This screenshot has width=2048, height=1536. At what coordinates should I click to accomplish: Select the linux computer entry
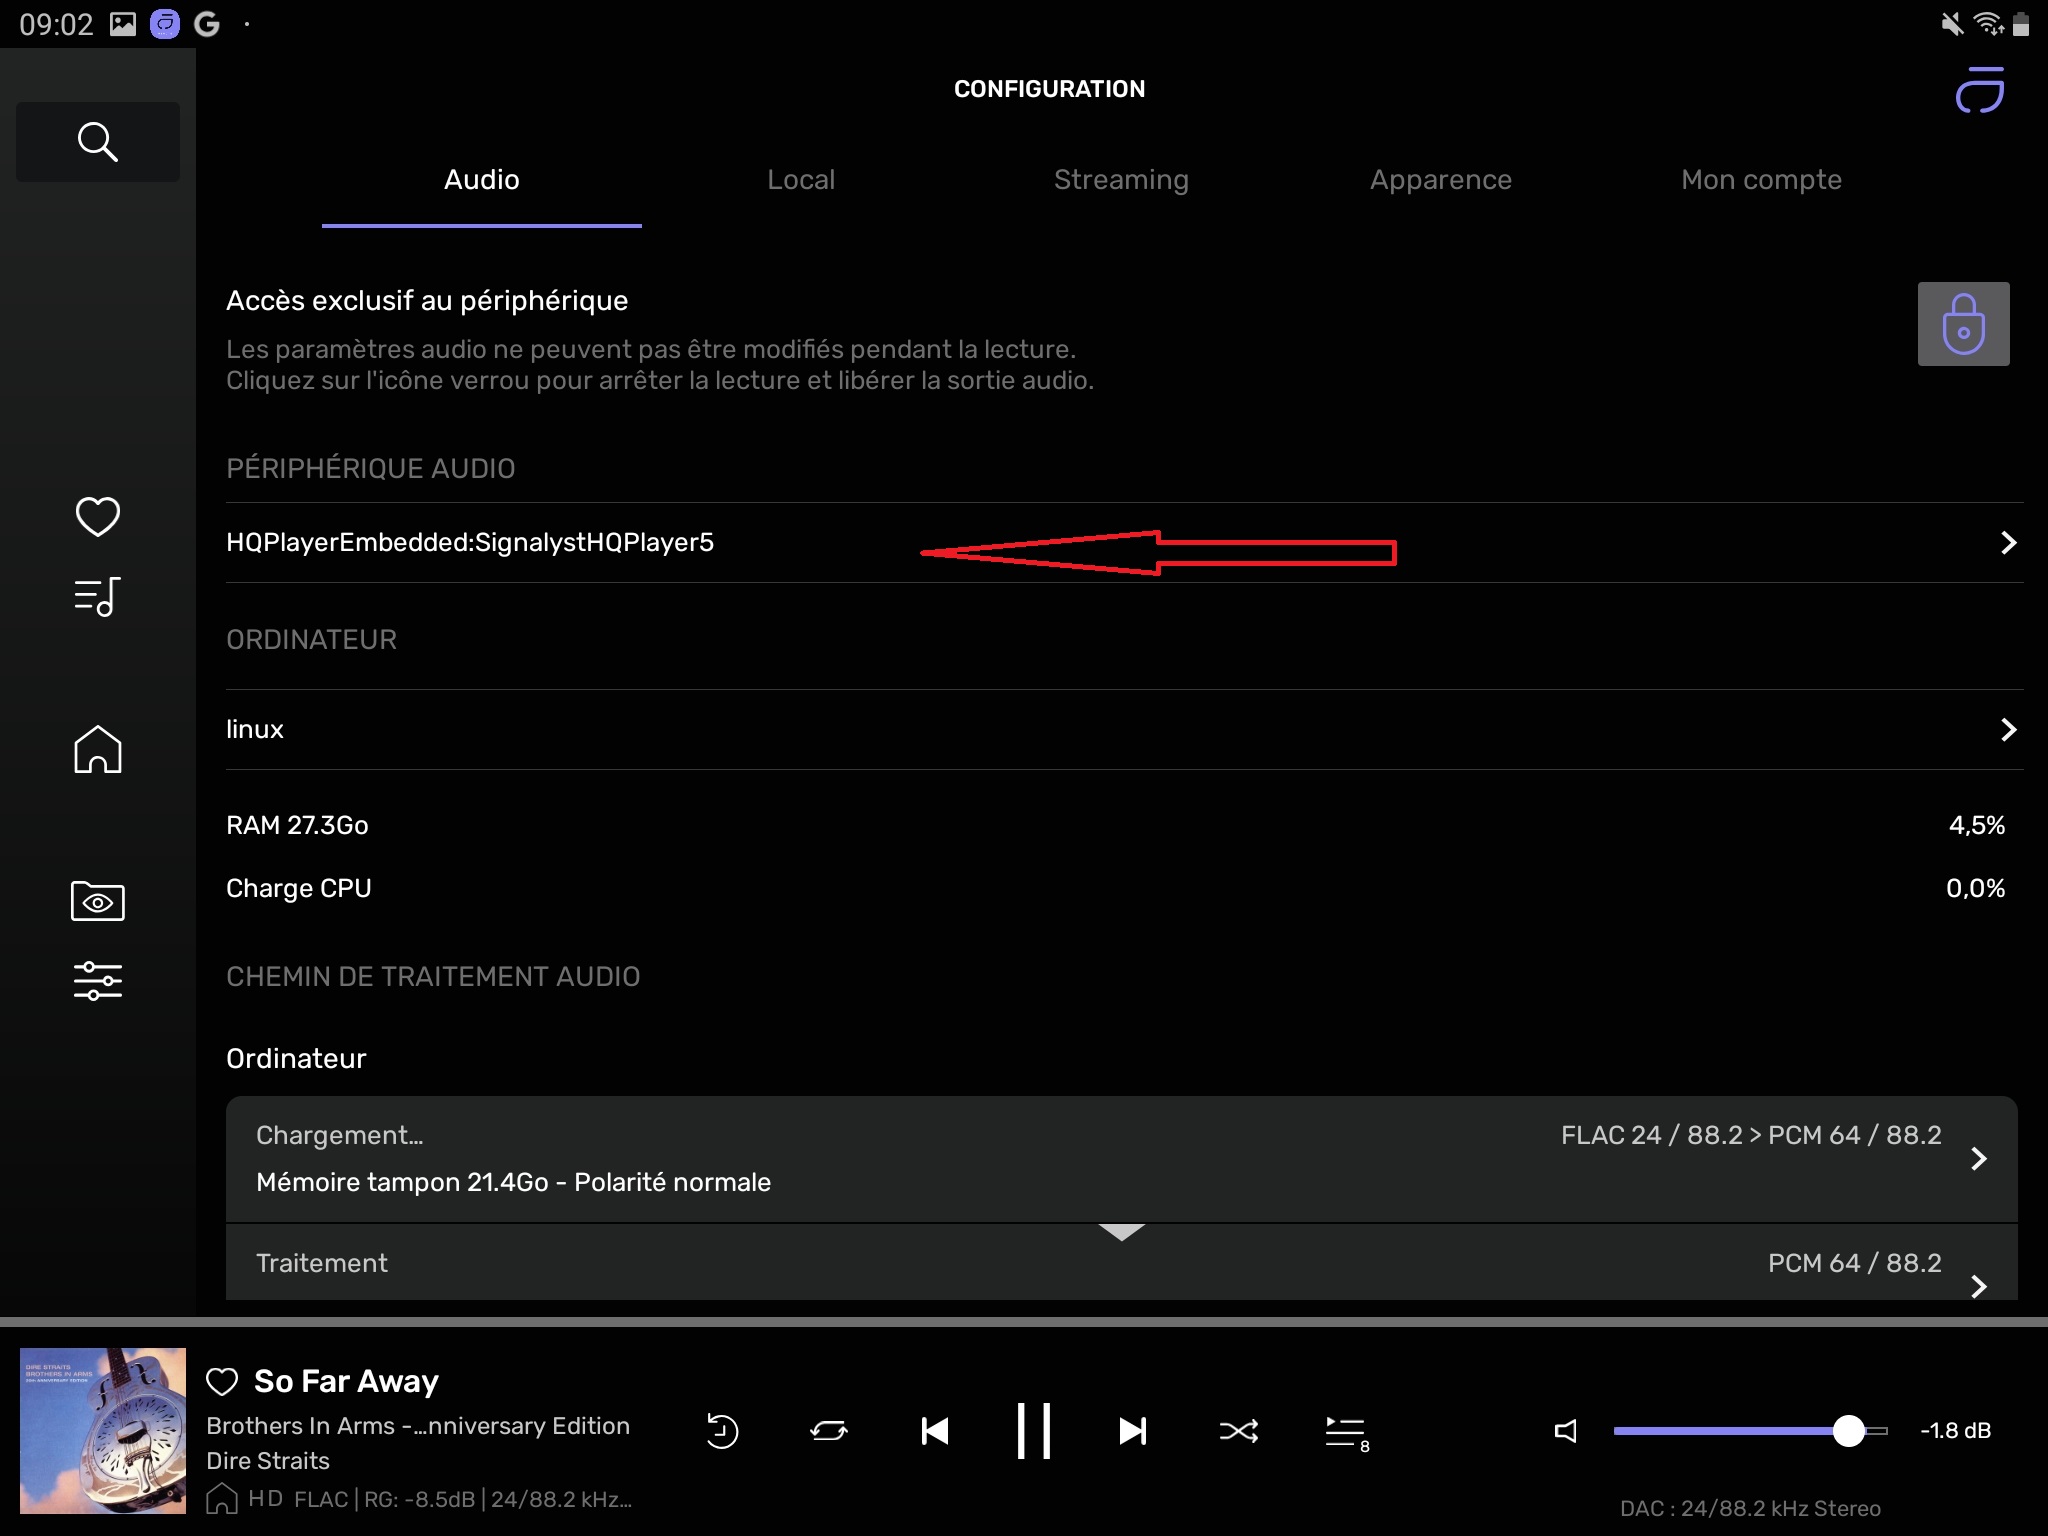click(x=1125, y=729)
